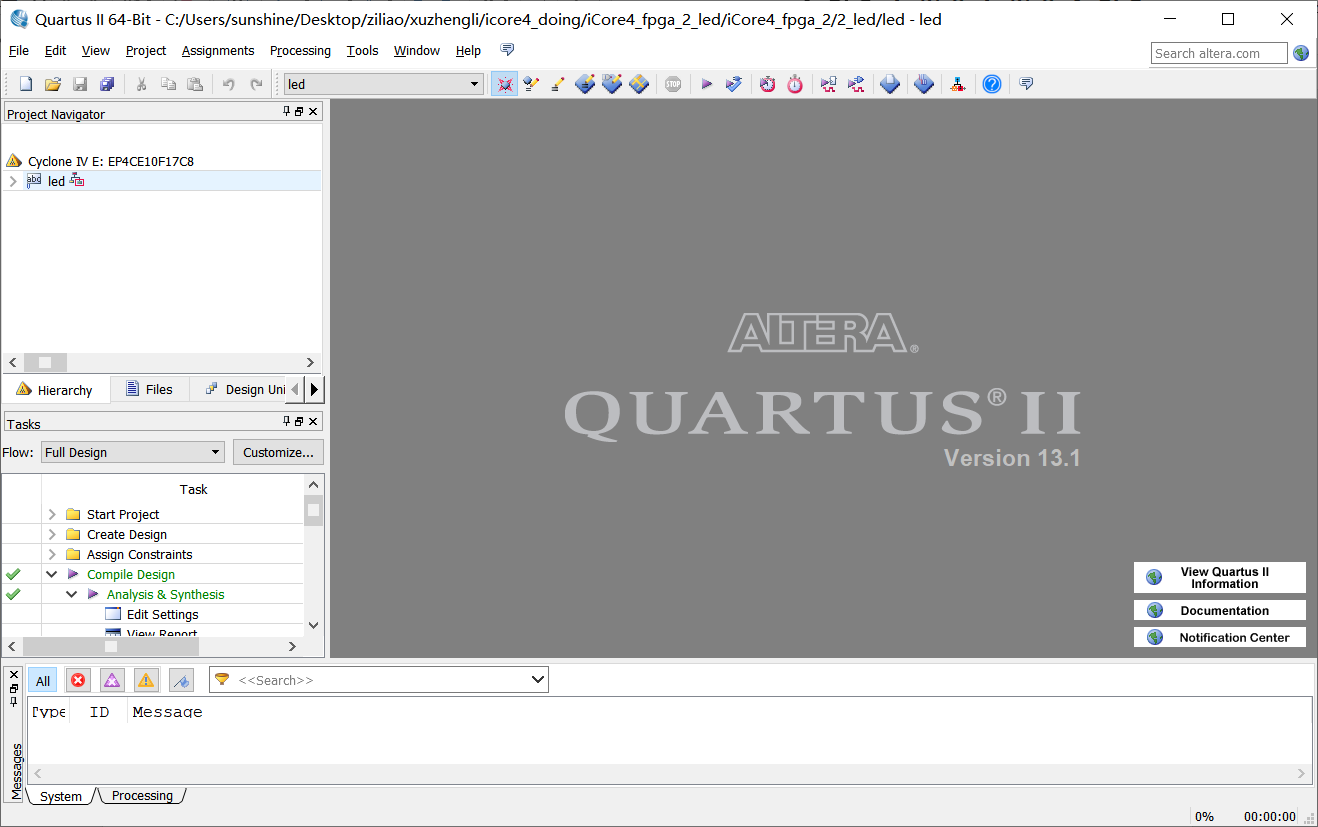The width and height of the screenshot is (1318, 827).
Task: Open the Assignments menu
Action: pyautogui.click(x=217, y=51)
